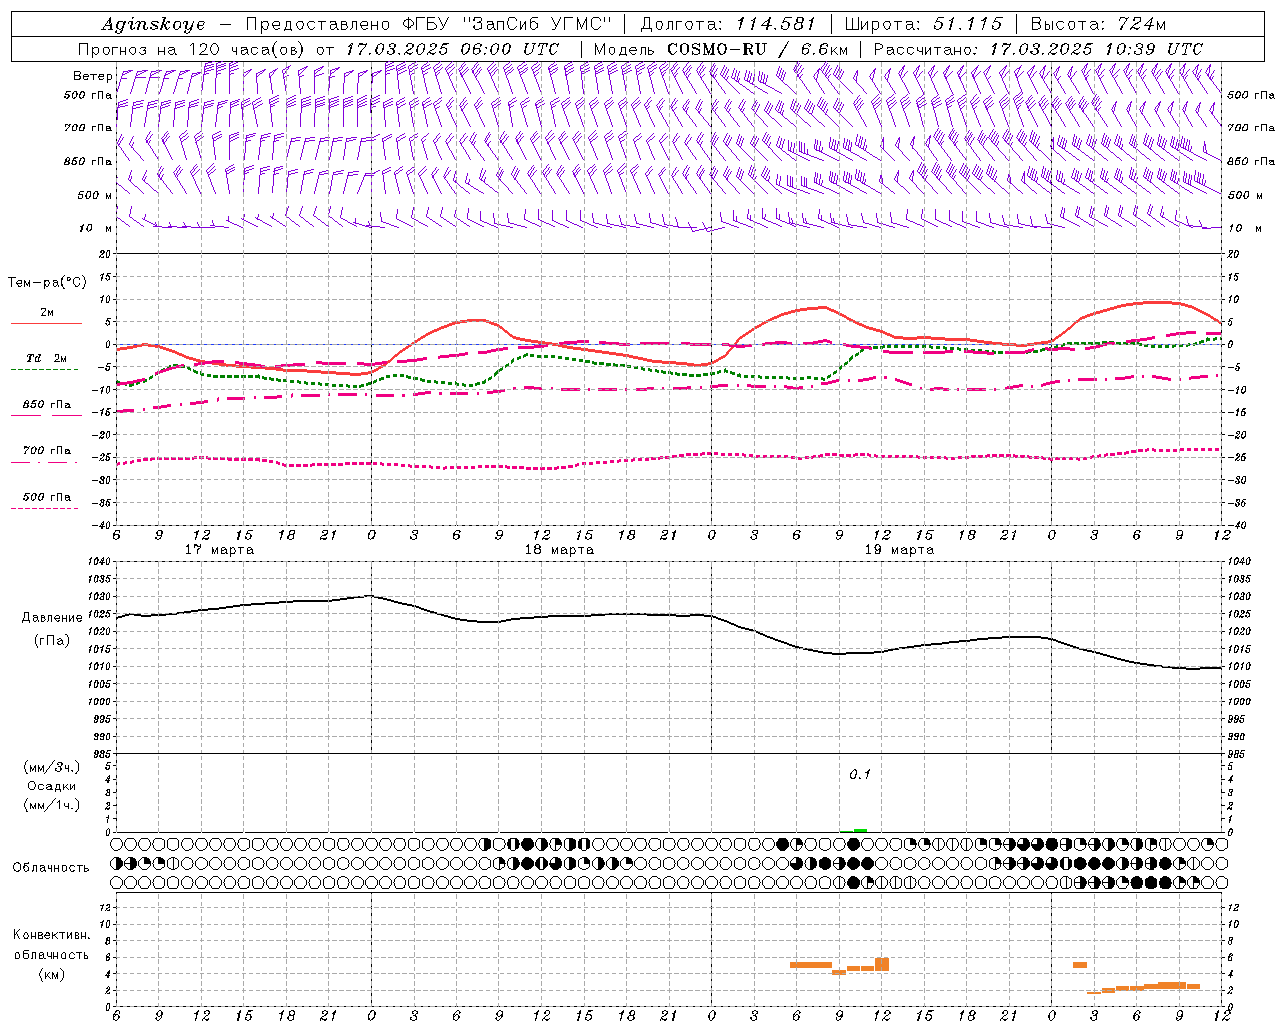The image size is (1280, 1024).
Task: Click the green precipitation bar
Action: click(x=860, y=830)
